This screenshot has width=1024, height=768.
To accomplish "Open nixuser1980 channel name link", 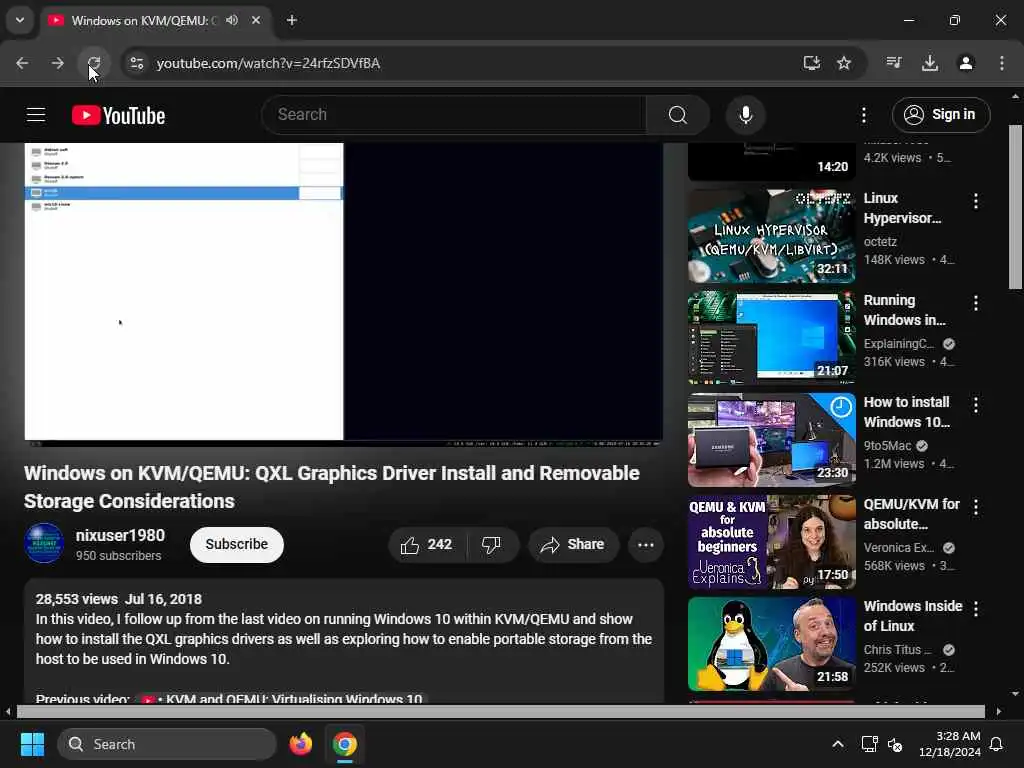I will click(120, 536).
